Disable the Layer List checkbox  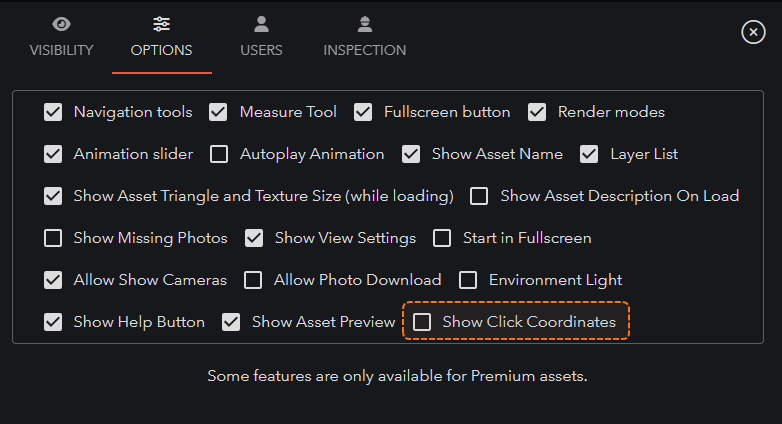click(x=589, y=154)
